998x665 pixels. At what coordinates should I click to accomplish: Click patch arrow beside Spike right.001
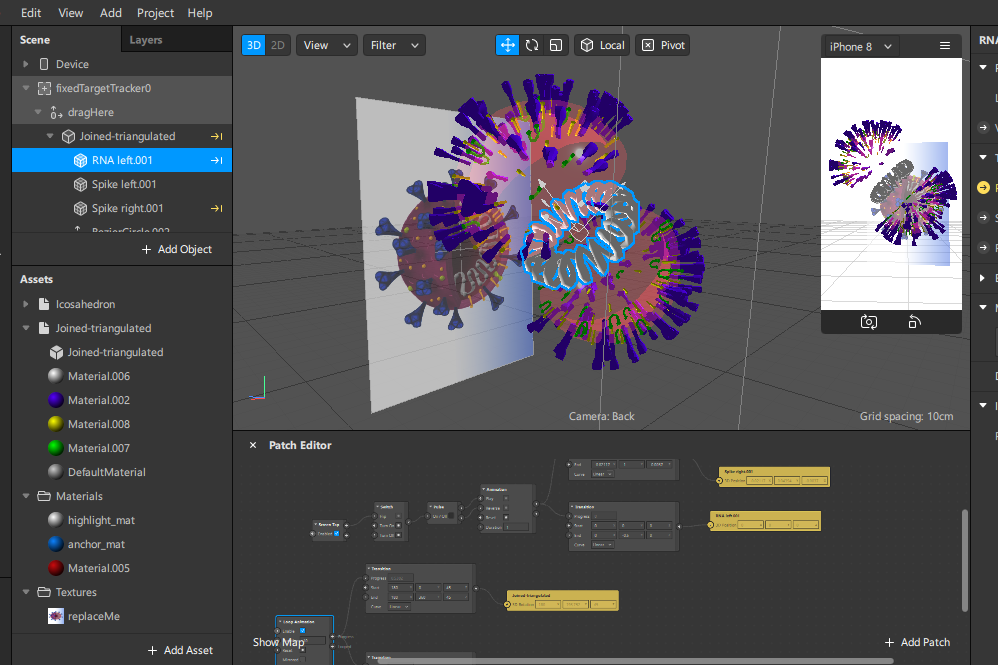point(216,208)
